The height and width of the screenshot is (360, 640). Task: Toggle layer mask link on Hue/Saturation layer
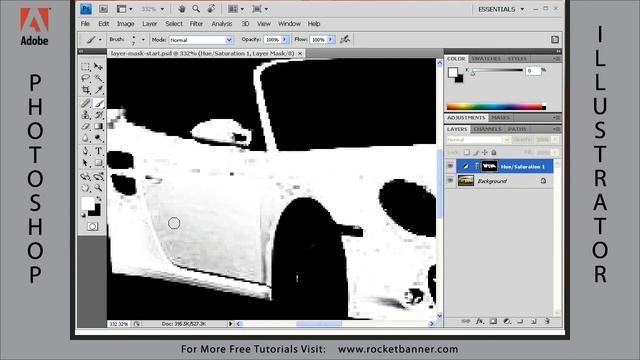click(x=477, y=167)
